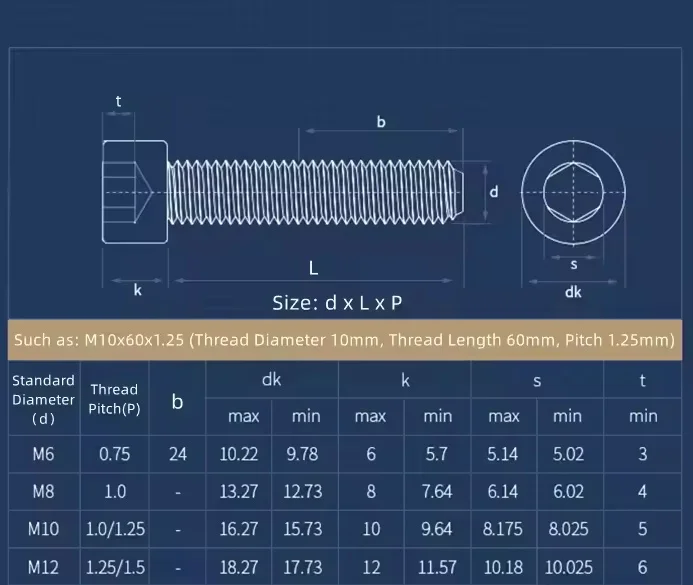Click the 18.27 dk max value
Screen dimensions: 693x585
point(239,567)
